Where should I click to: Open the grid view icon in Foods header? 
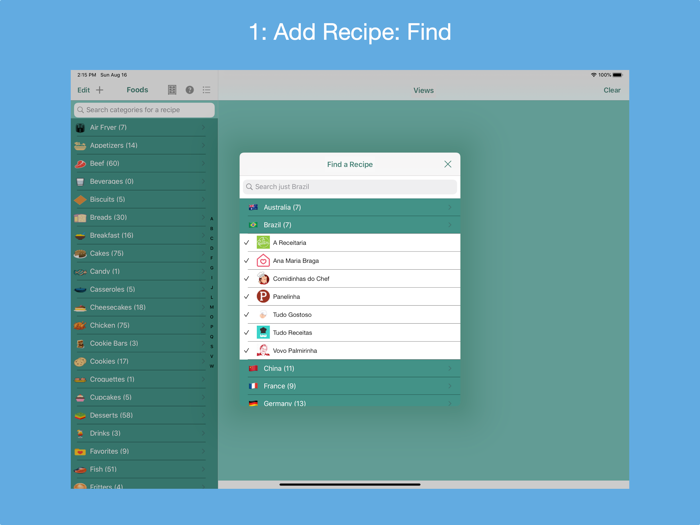(x=172, y=90)
